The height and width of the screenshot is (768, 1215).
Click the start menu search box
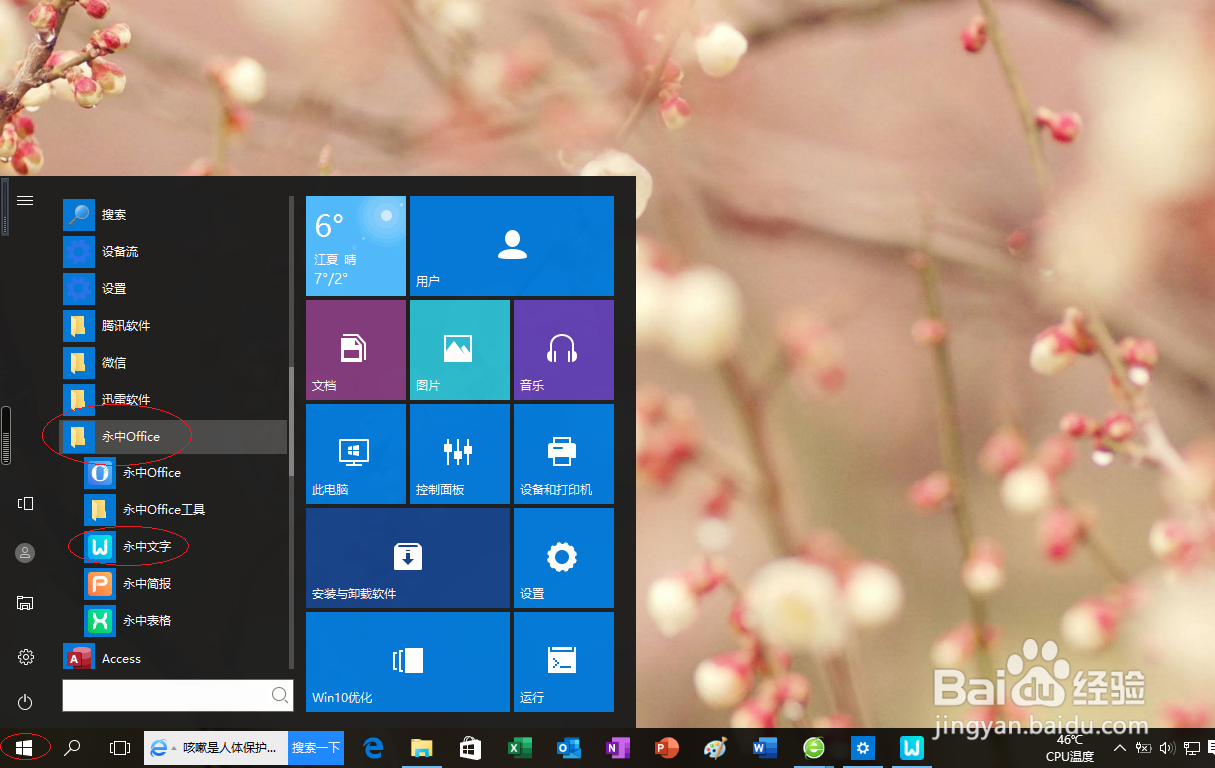pyautogui.click(x=178, y=695)
